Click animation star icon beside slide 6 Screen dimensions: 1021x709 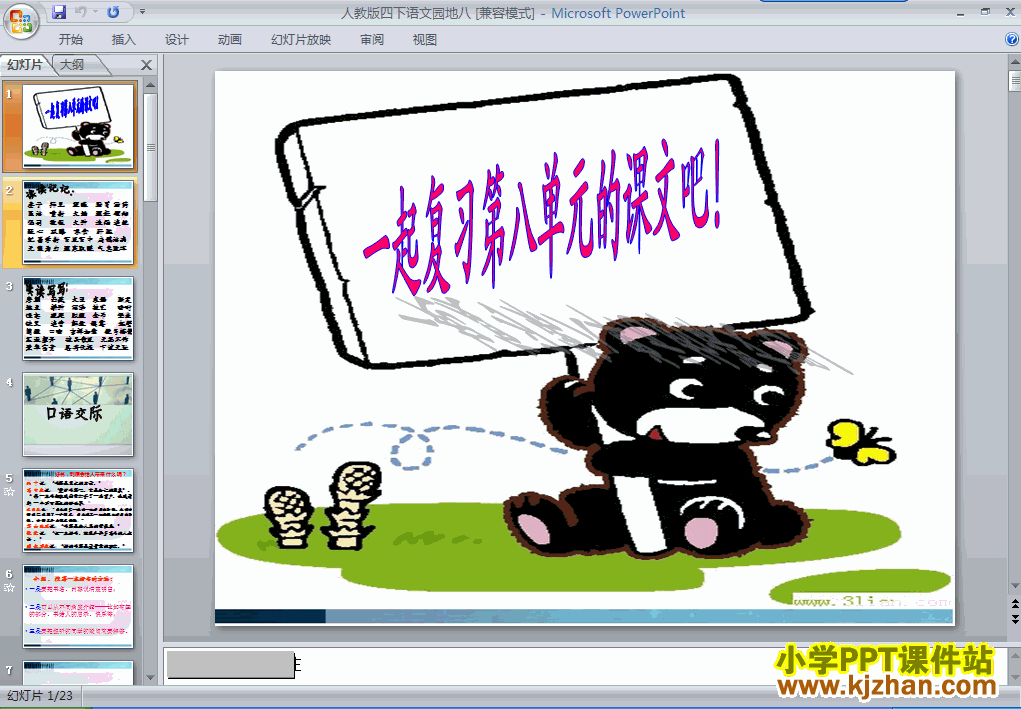coord(9,588)
